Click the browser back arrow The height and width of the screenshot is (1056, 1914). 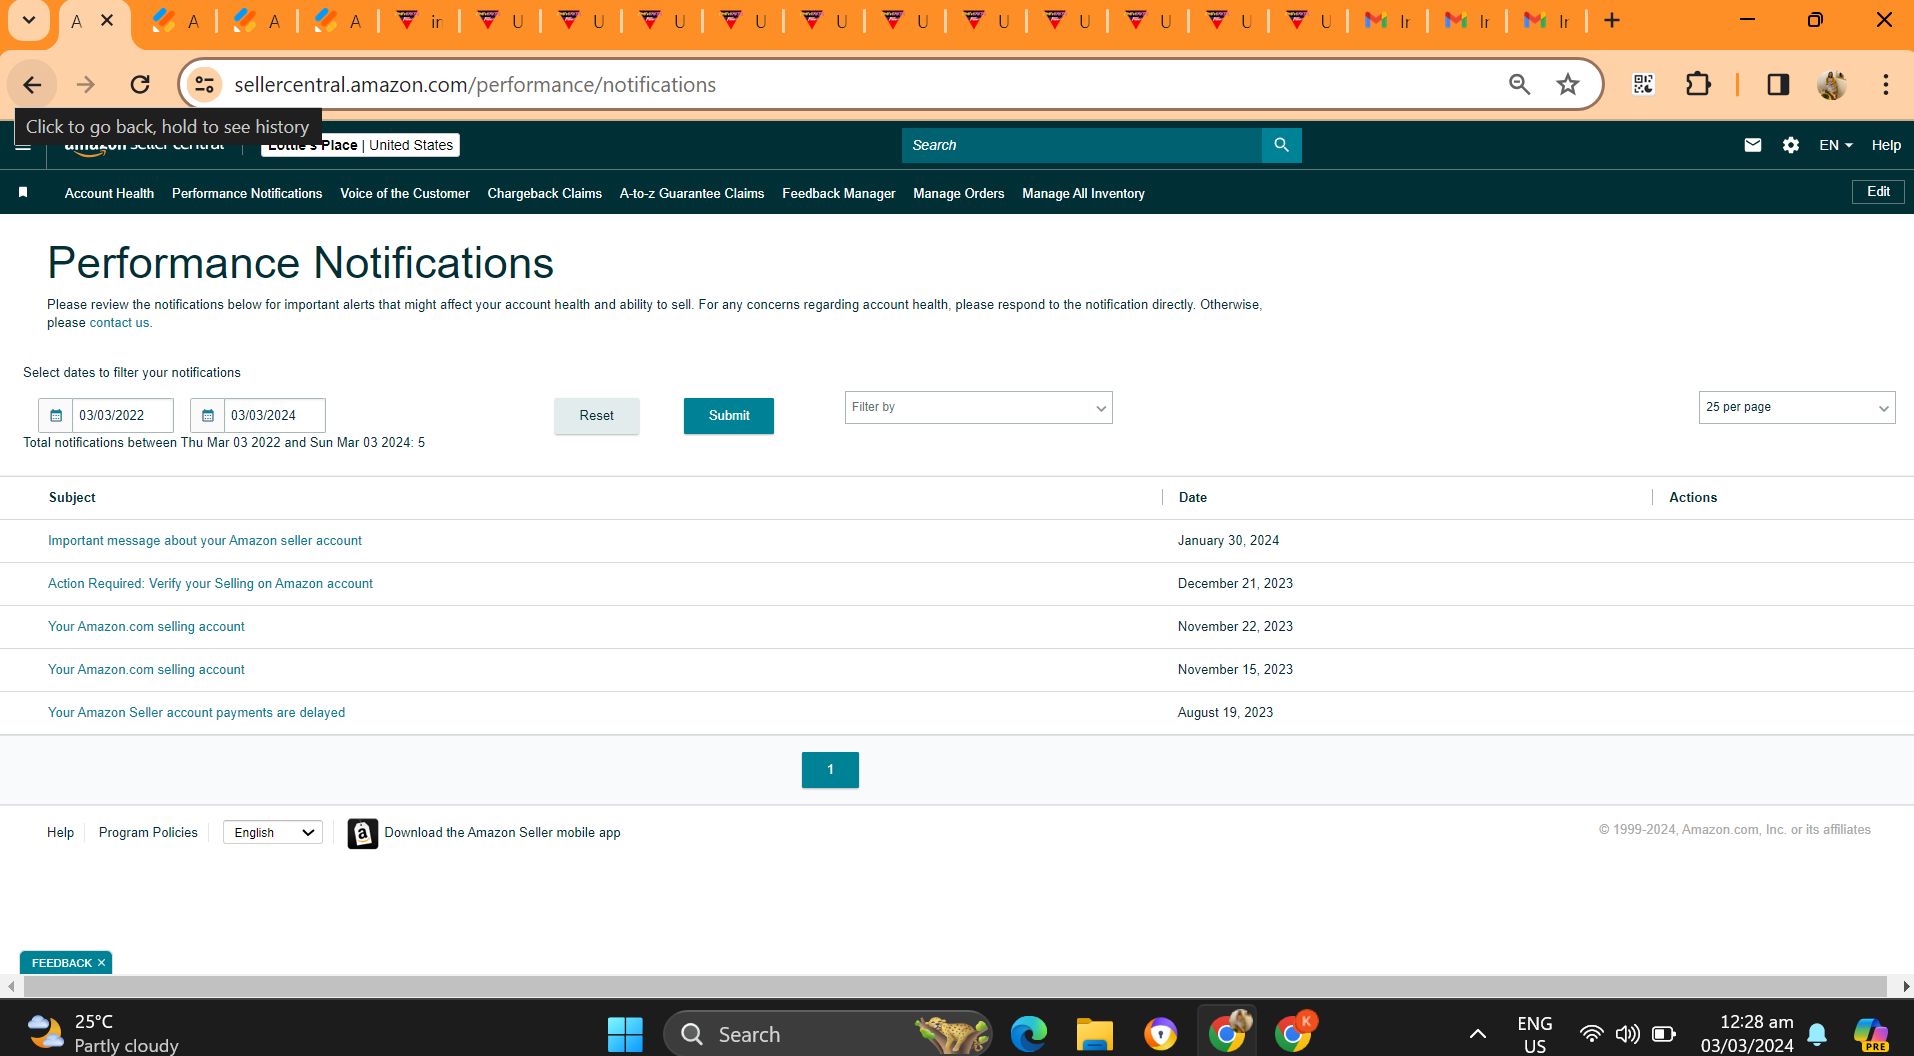33,85
